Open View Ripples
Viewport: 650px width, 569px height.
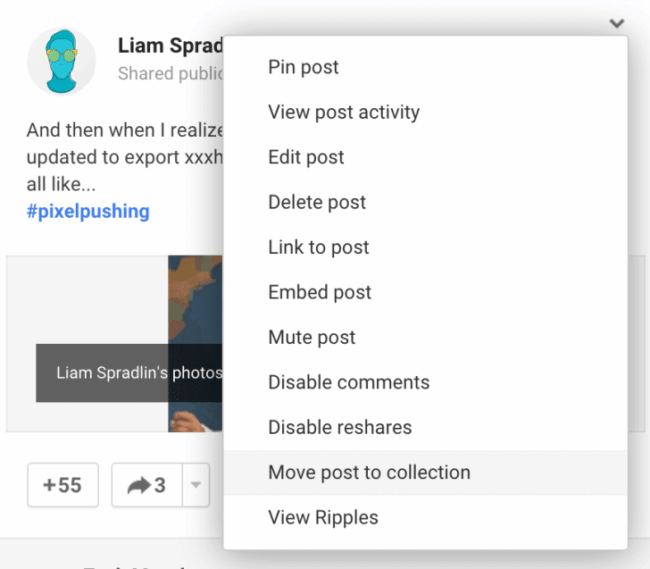[x=322, y=517]
